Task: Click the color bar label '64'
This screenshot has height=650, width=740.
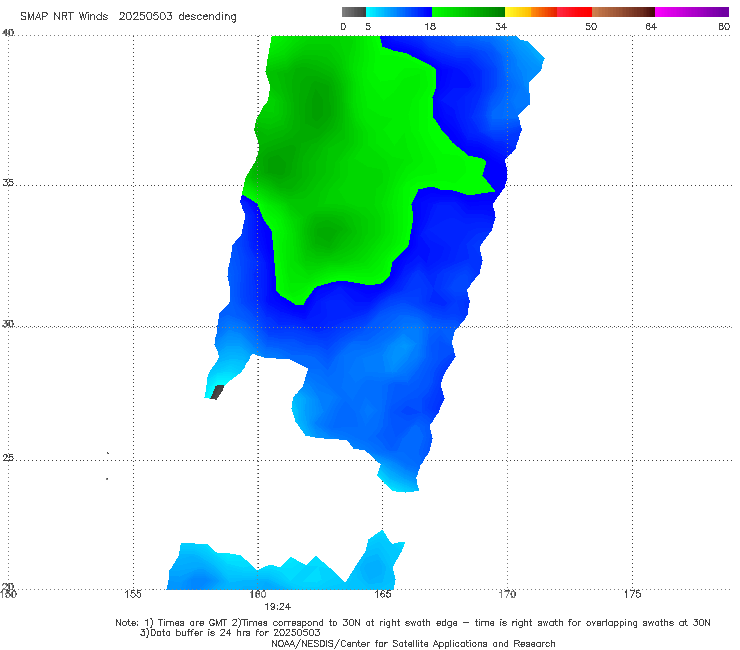Action: (651, 26)
